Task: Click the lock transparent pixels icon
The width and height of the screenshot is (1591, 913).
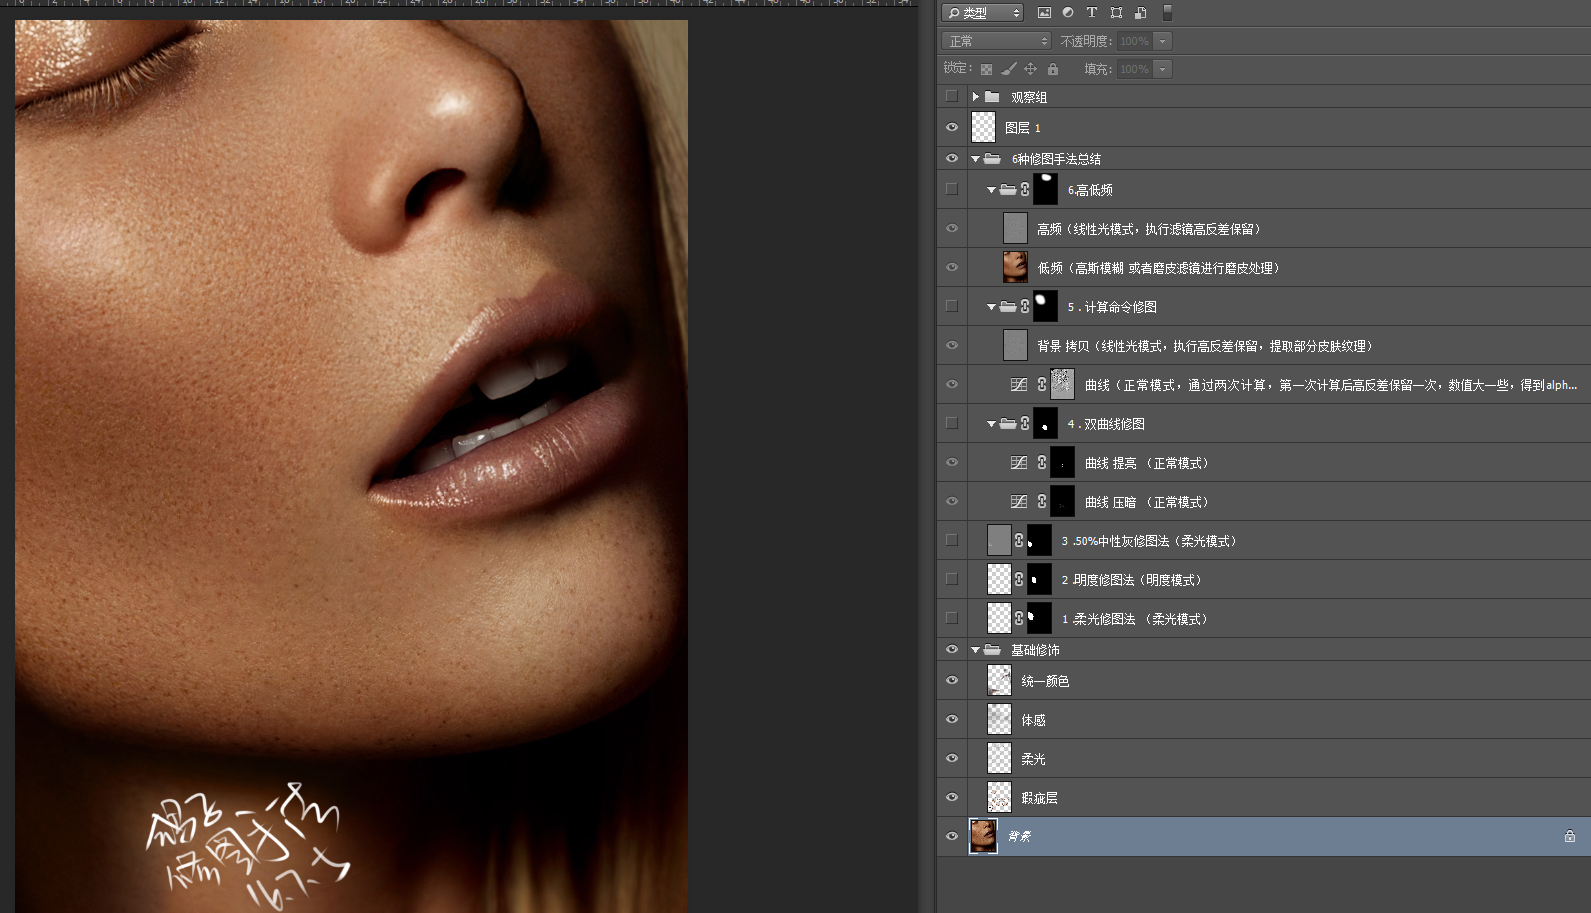Action: click(986, 69)
